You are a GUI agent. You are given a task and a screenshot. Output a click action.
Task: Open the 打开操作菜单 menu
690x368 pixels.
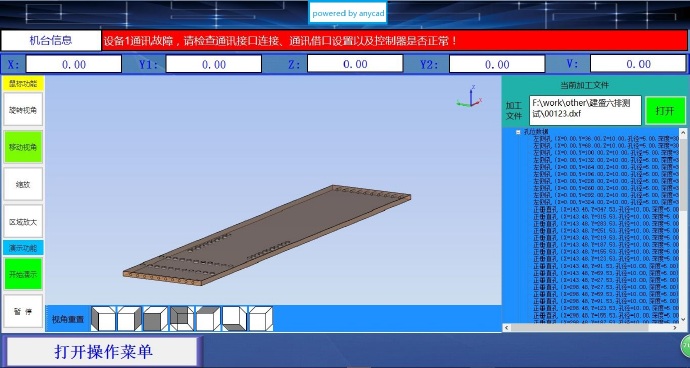(x=104, y=352)
